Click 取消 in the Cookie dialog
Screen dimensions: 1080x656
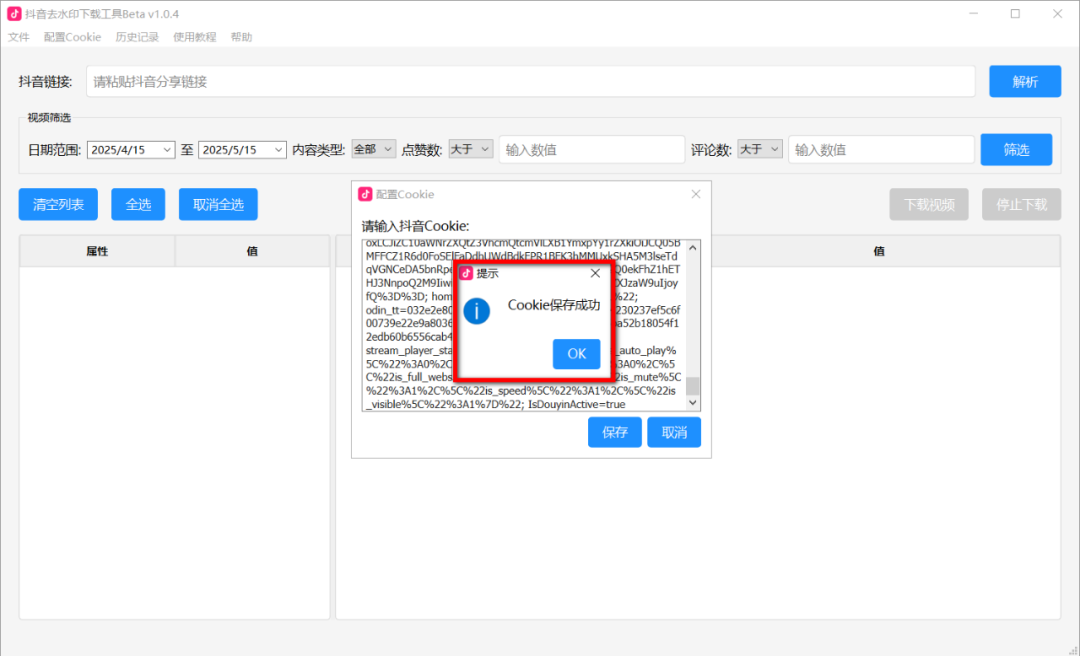[x=674, y=432]
